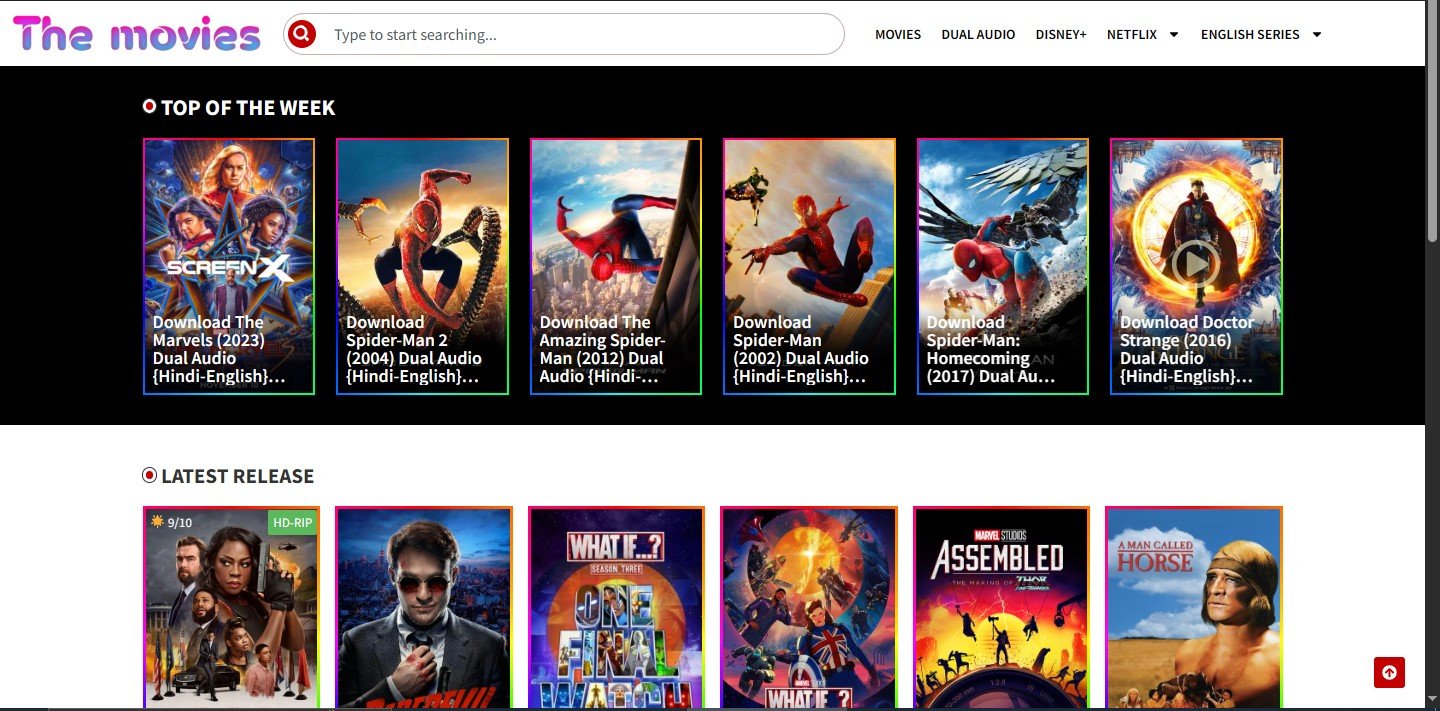The width and height of the screenshot is (1440, 711).
Task: Click the green HD-RIP quality badge
Action: 292,522
